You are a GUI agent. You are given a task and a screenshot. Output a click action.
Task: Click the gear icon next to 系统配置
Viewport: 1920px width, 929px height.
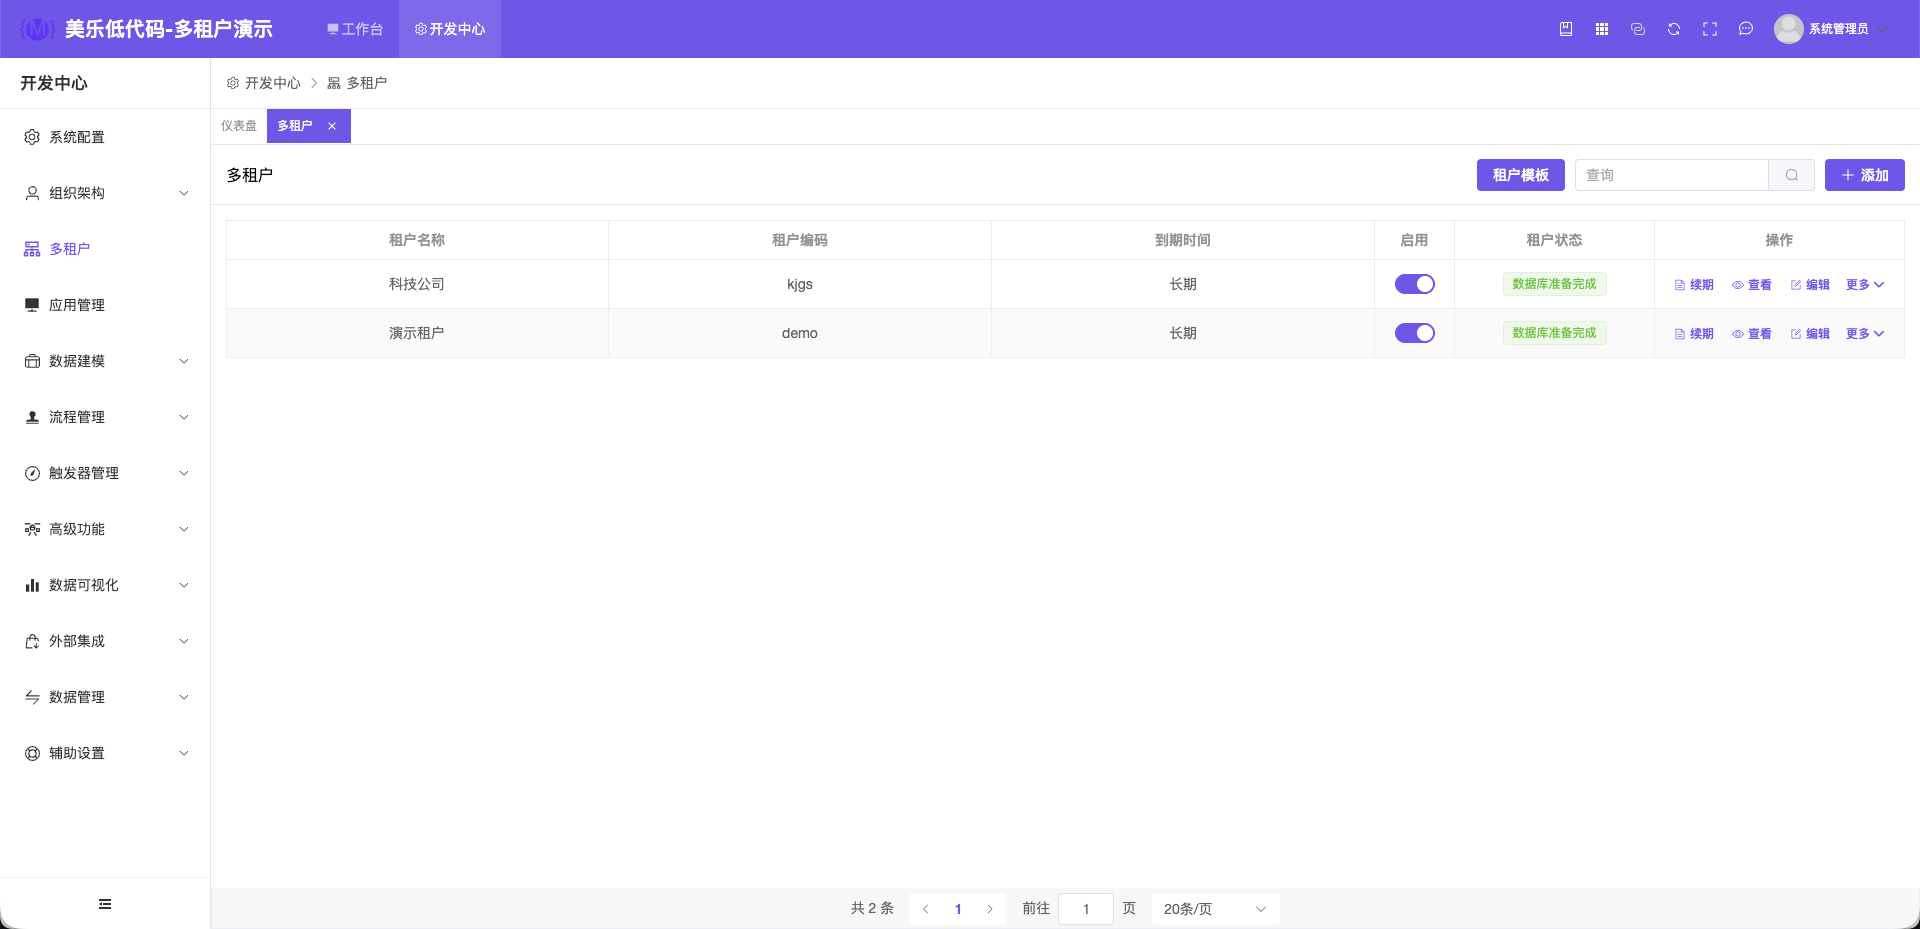[x=32, y=137]
